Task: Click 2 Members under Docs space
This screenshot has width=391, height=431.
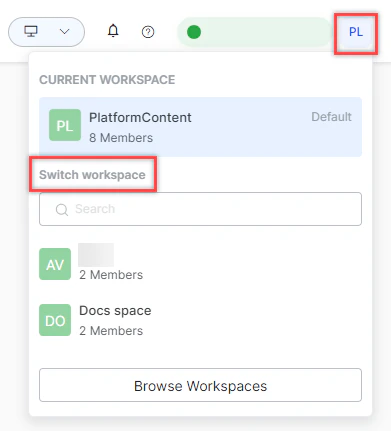Action: (111, 331)
